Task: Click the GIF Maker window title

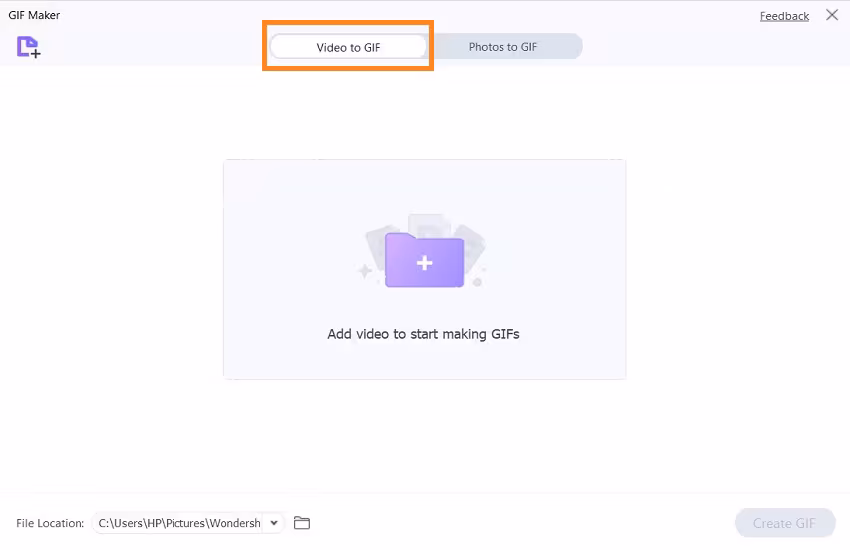Action: [34, 15]
